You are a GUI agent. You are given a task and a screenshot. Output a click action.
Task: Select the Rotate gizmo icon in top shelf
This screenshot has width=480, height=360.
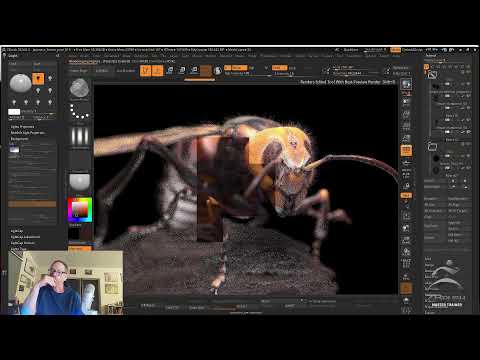pos(194,70)
